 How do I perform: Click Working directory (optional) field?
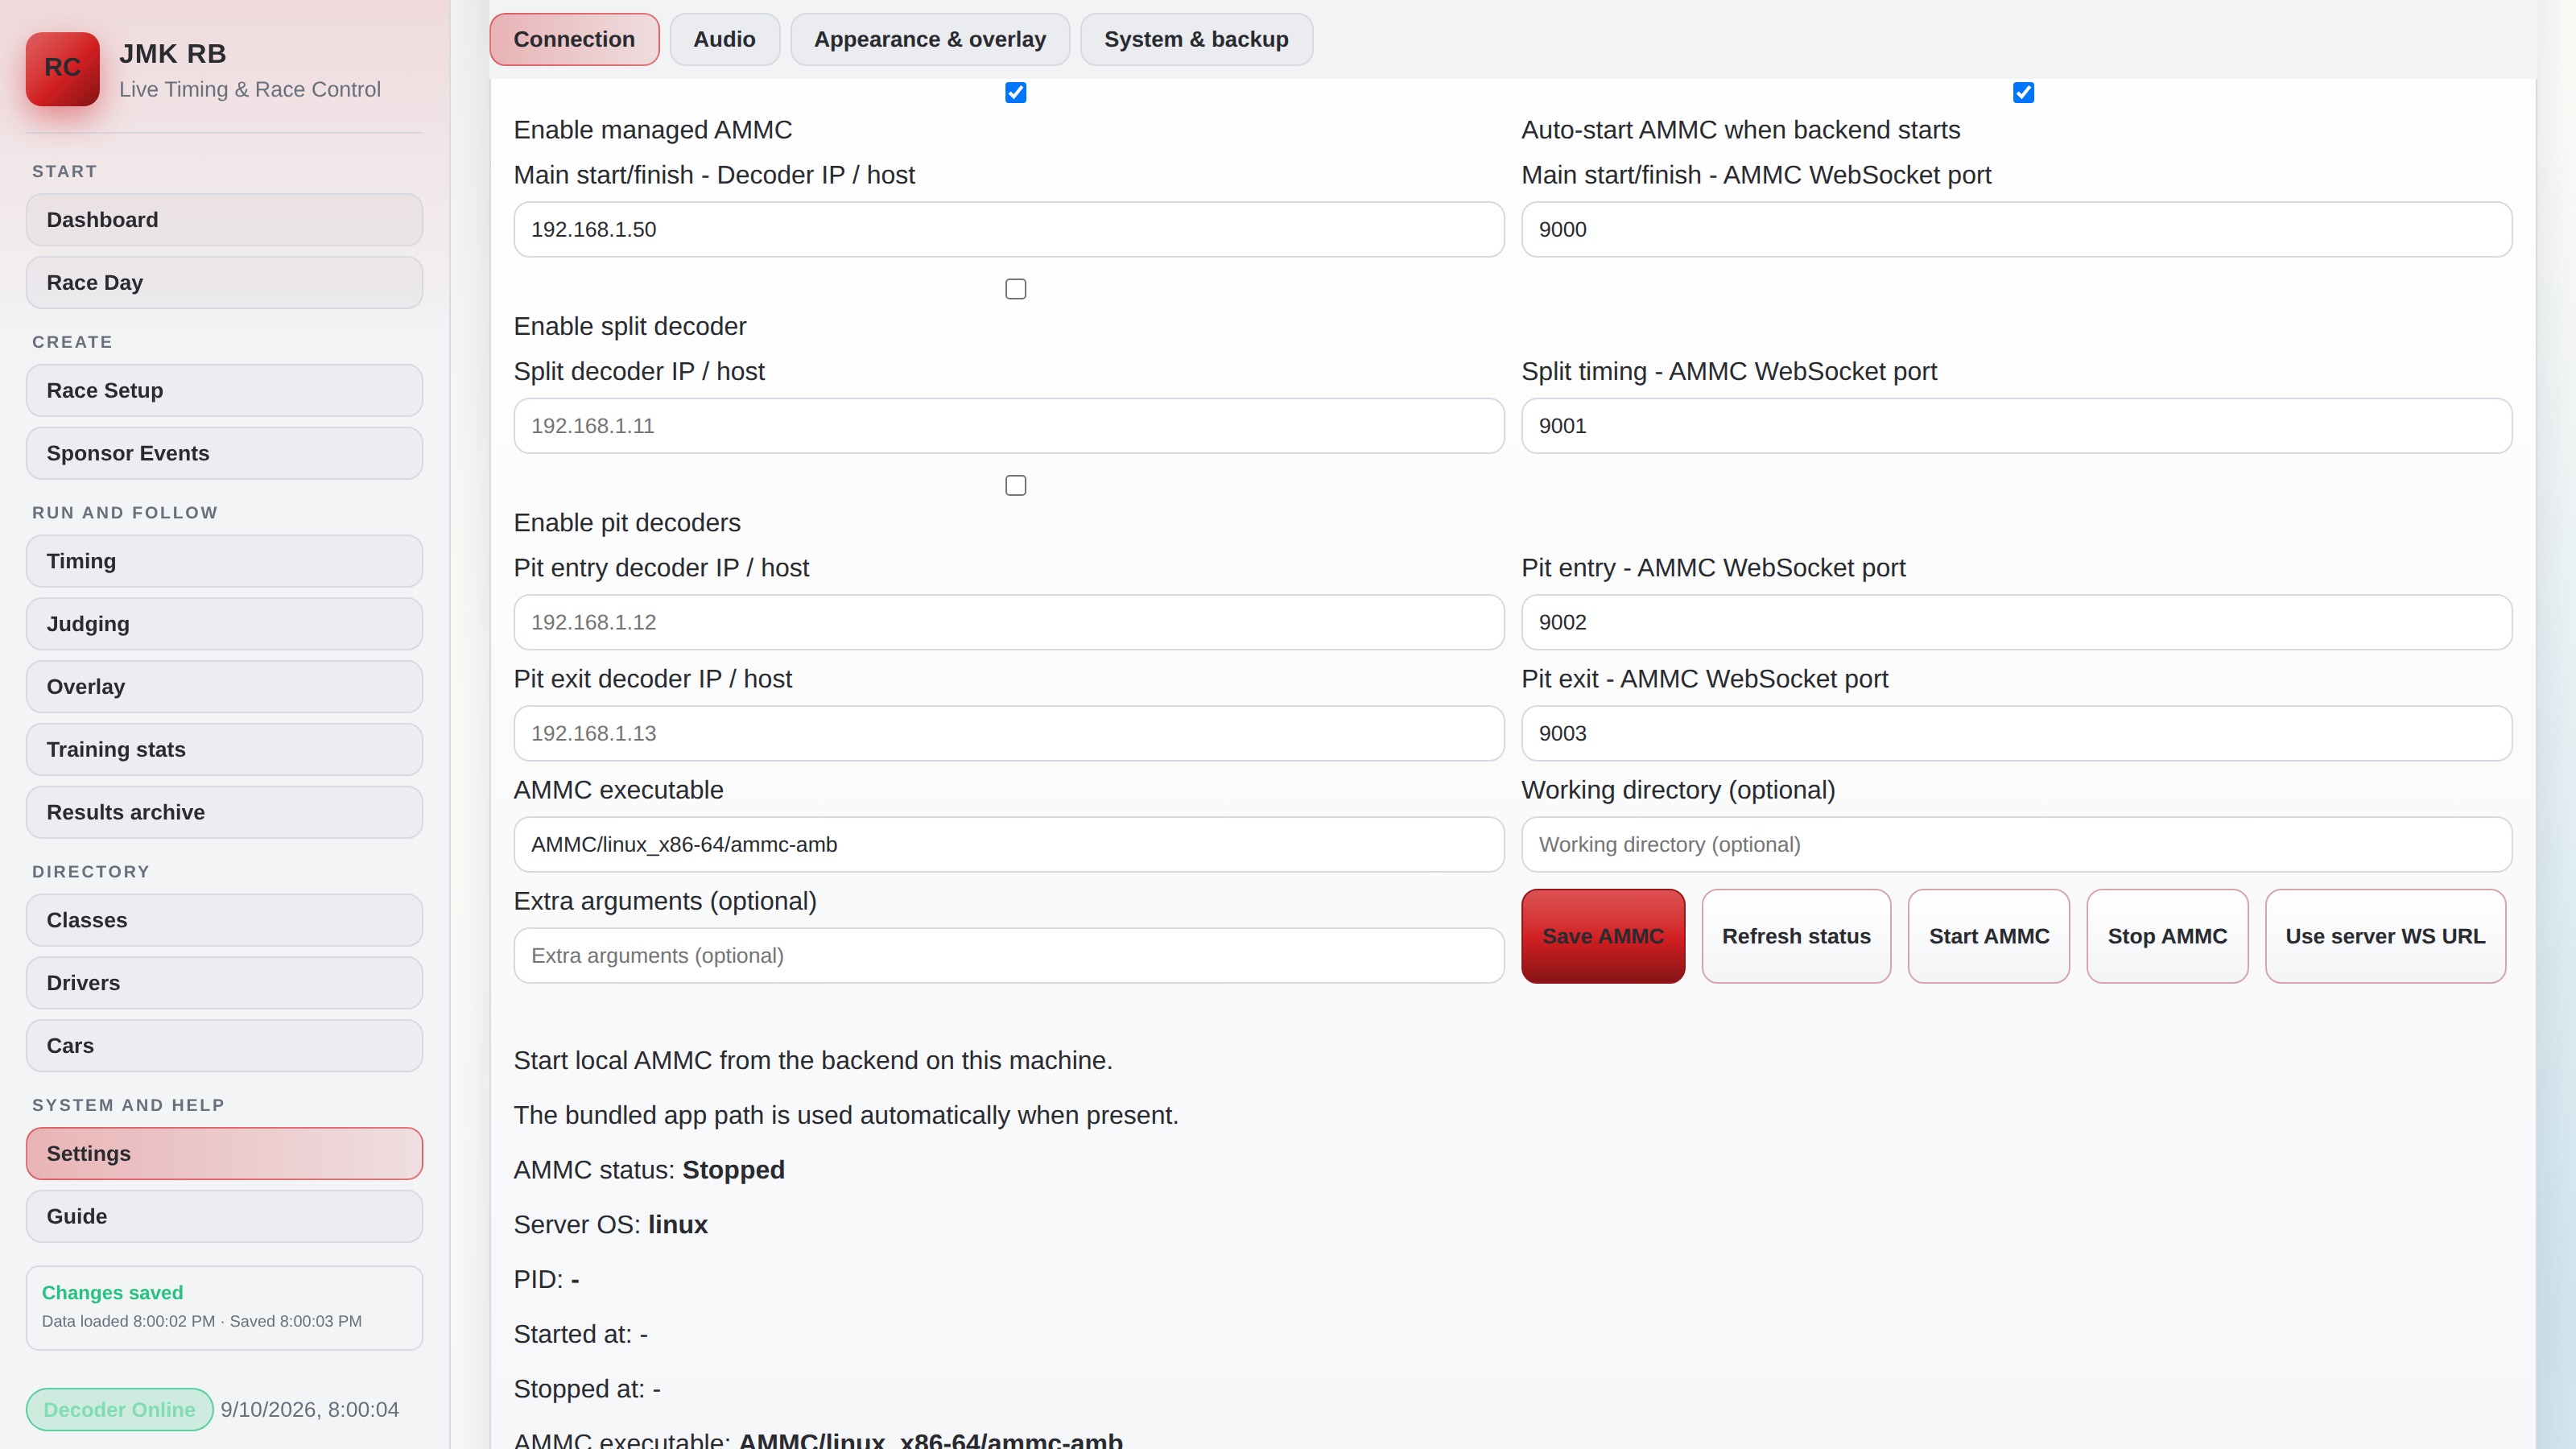click(2016, 845)
